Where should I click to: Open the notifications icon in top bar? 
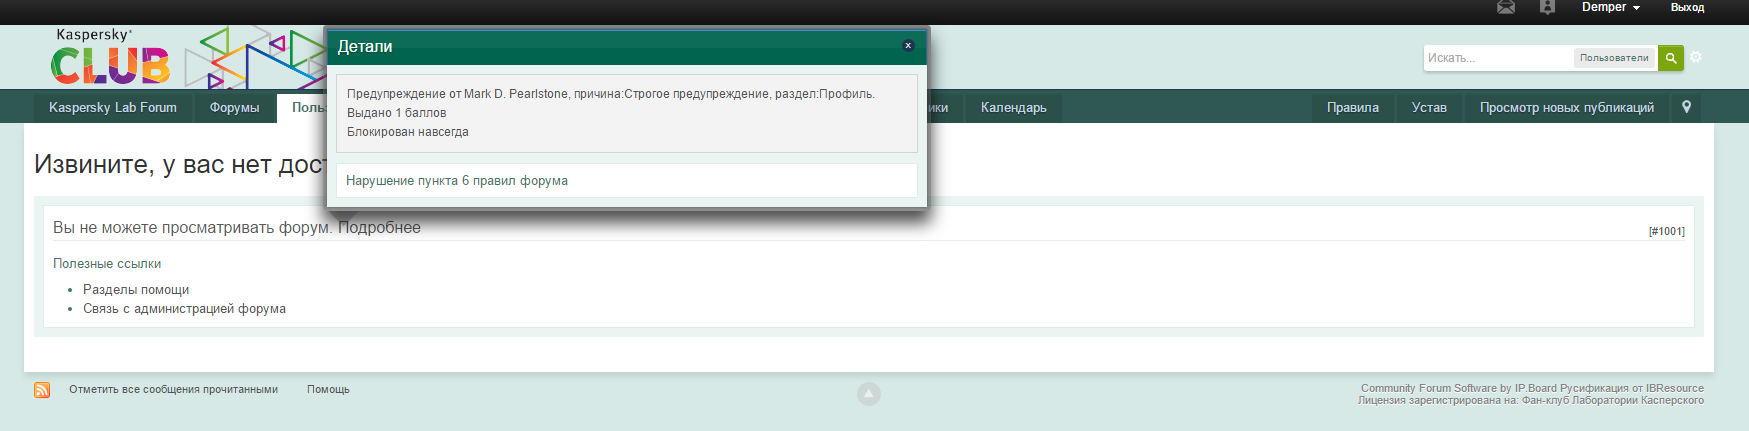point(1547,7)
